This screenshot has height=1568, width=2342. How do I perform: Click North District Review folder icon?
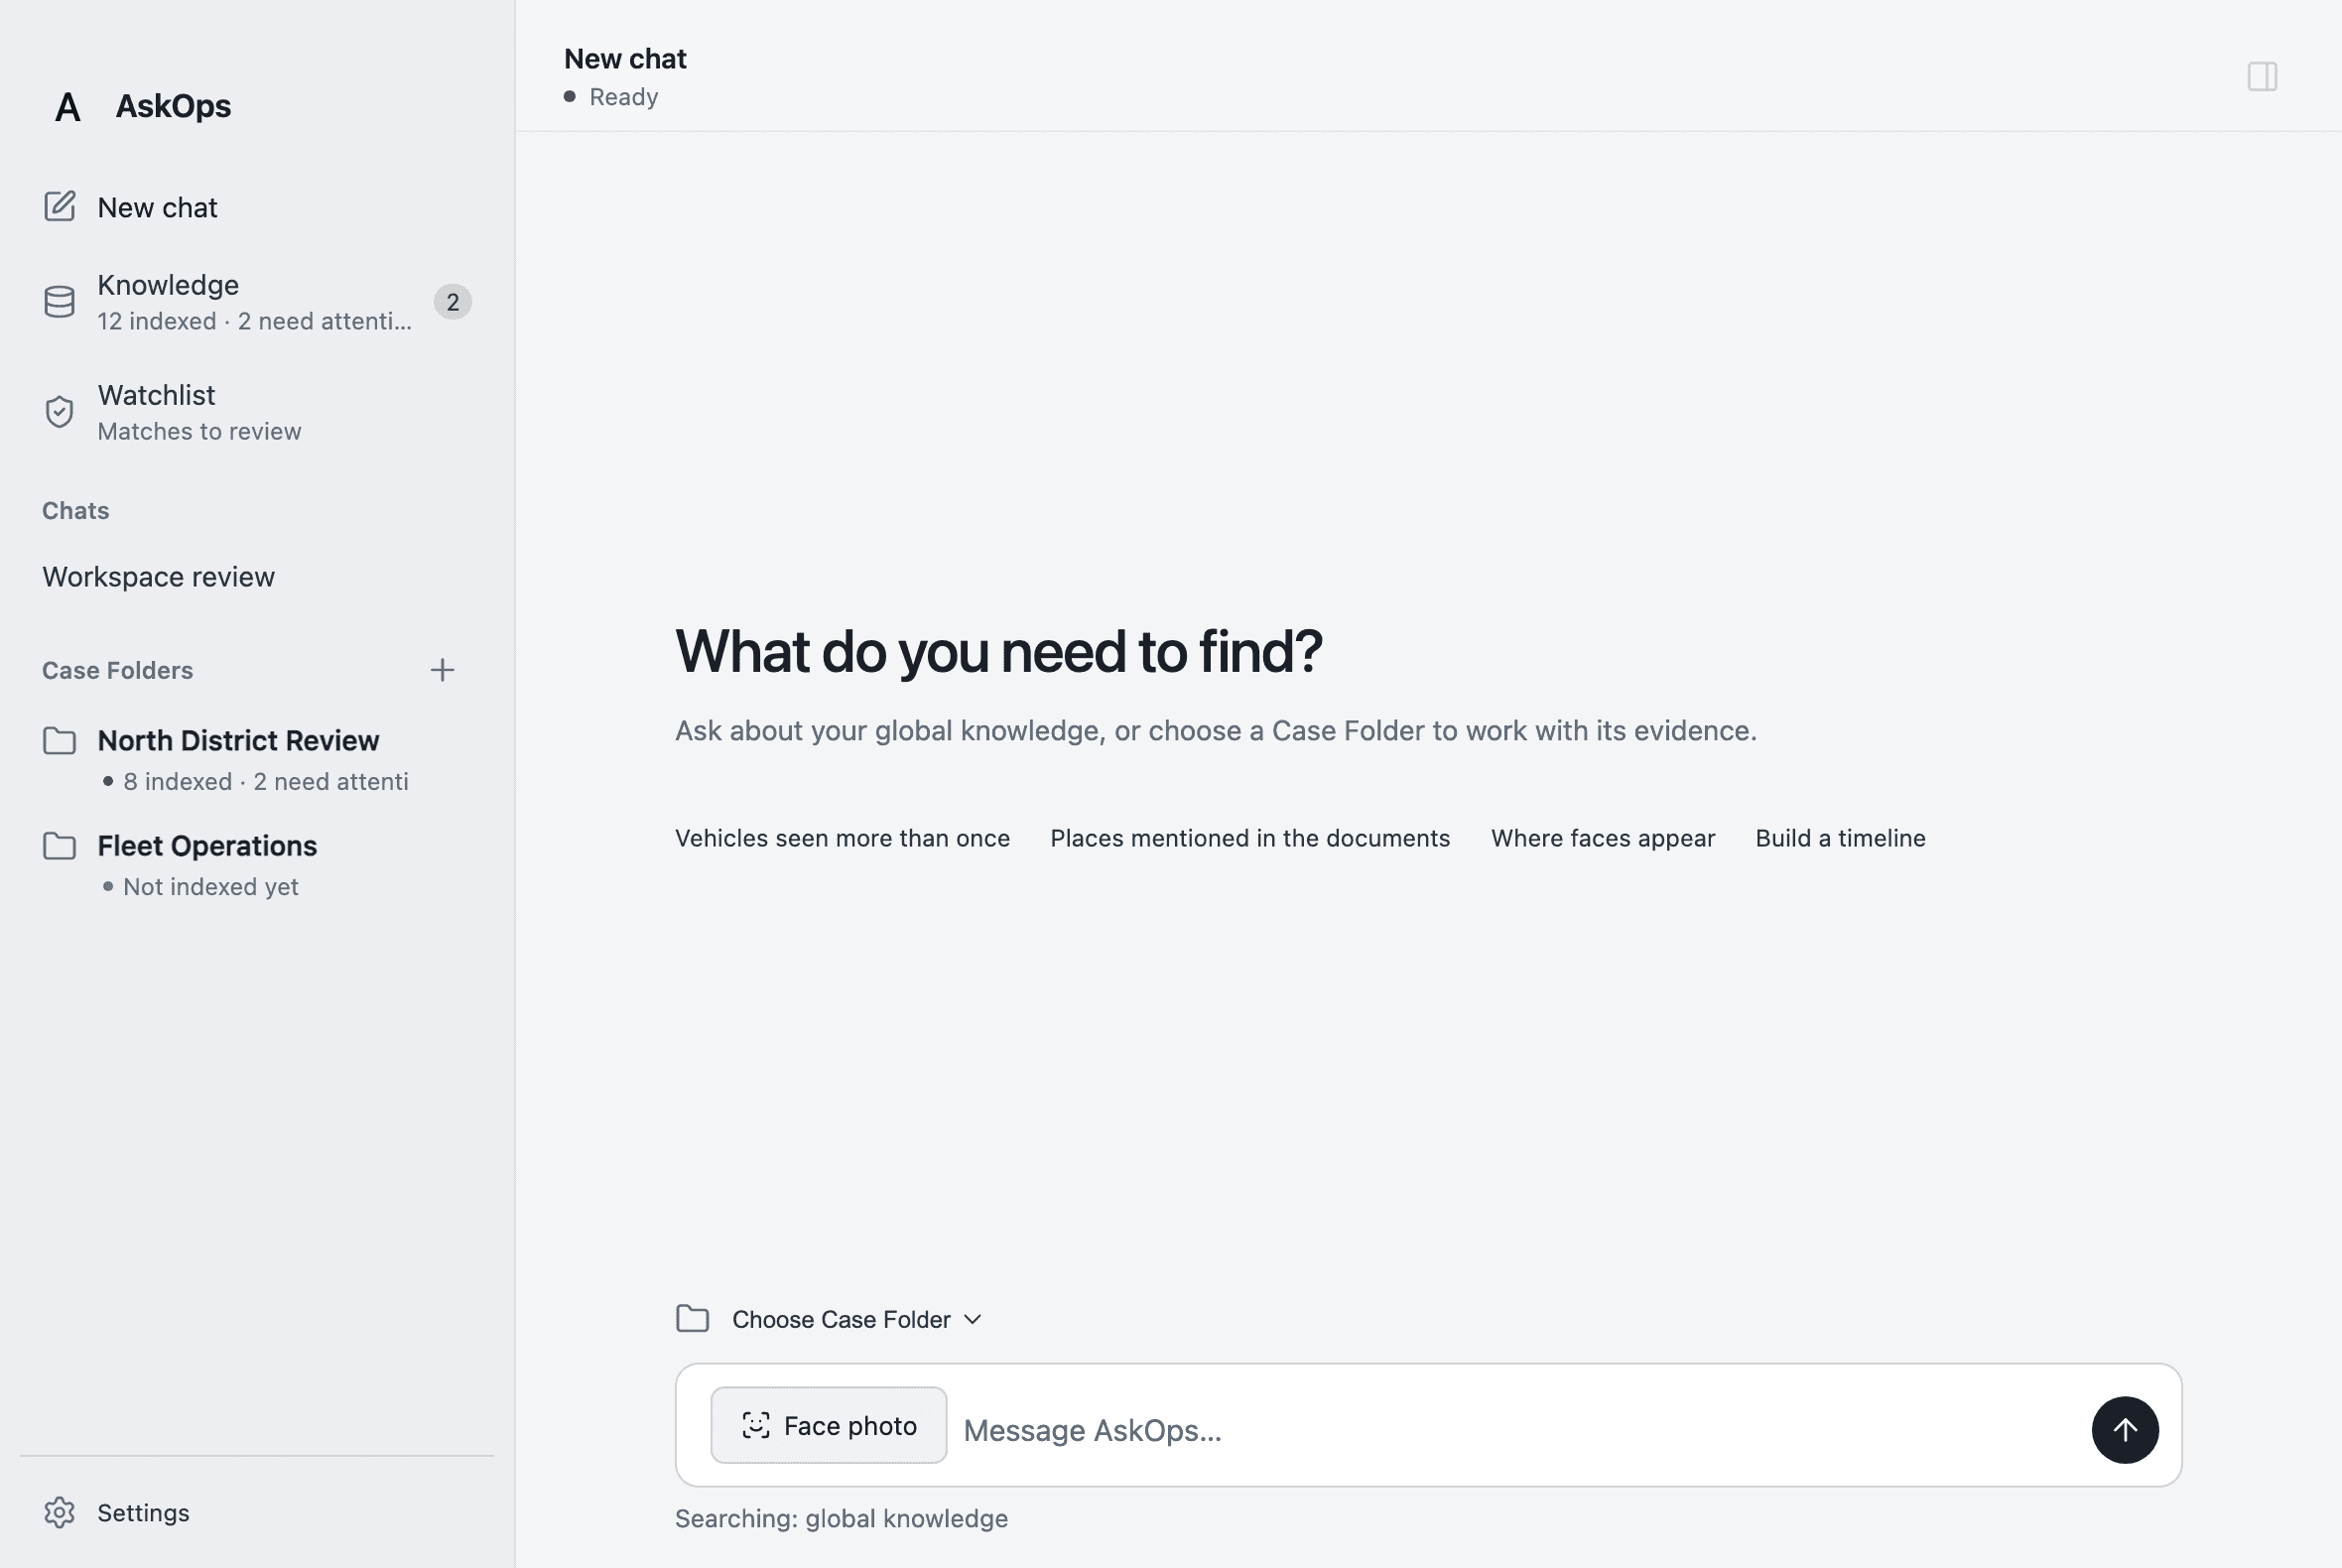tap(60, 741)
